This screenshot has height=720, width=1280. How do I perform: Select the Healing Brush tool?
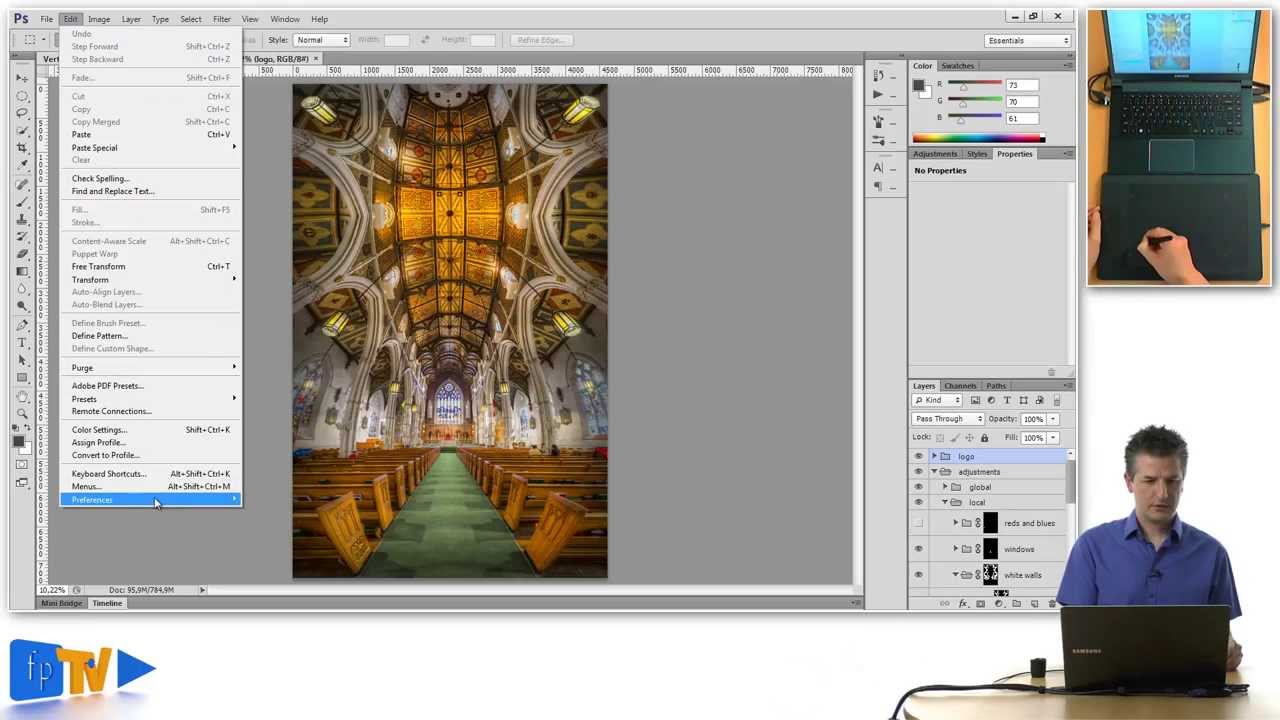[22, 184]
